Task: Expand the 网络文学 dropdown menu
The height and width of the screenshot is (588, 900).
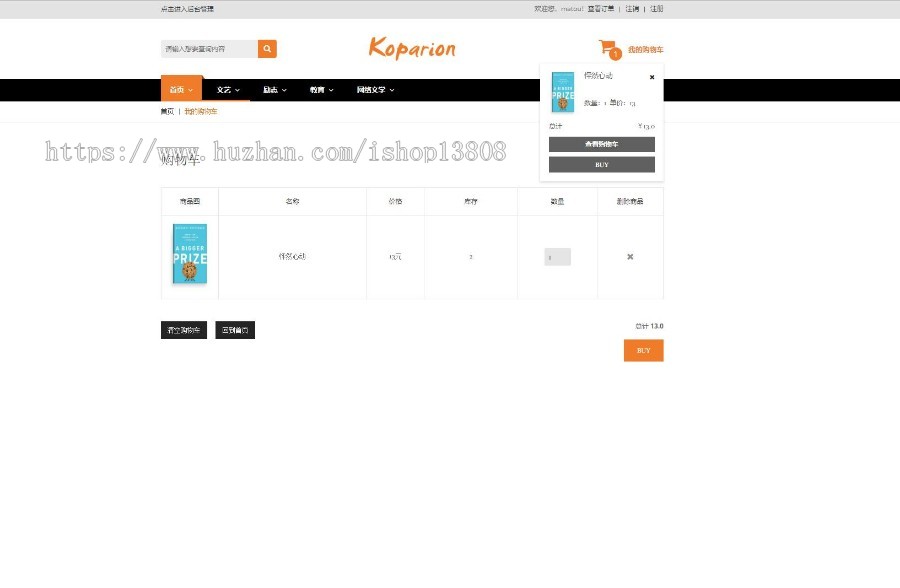Action: [x=372, y=89]
